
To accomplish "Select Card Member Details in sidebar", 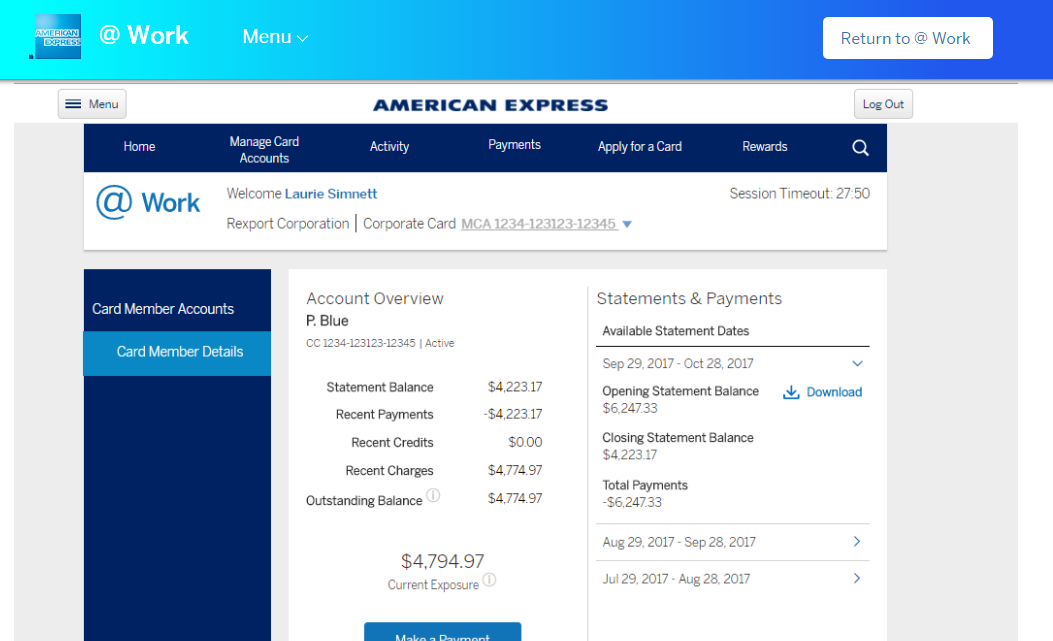I will [x=177, y=353].
